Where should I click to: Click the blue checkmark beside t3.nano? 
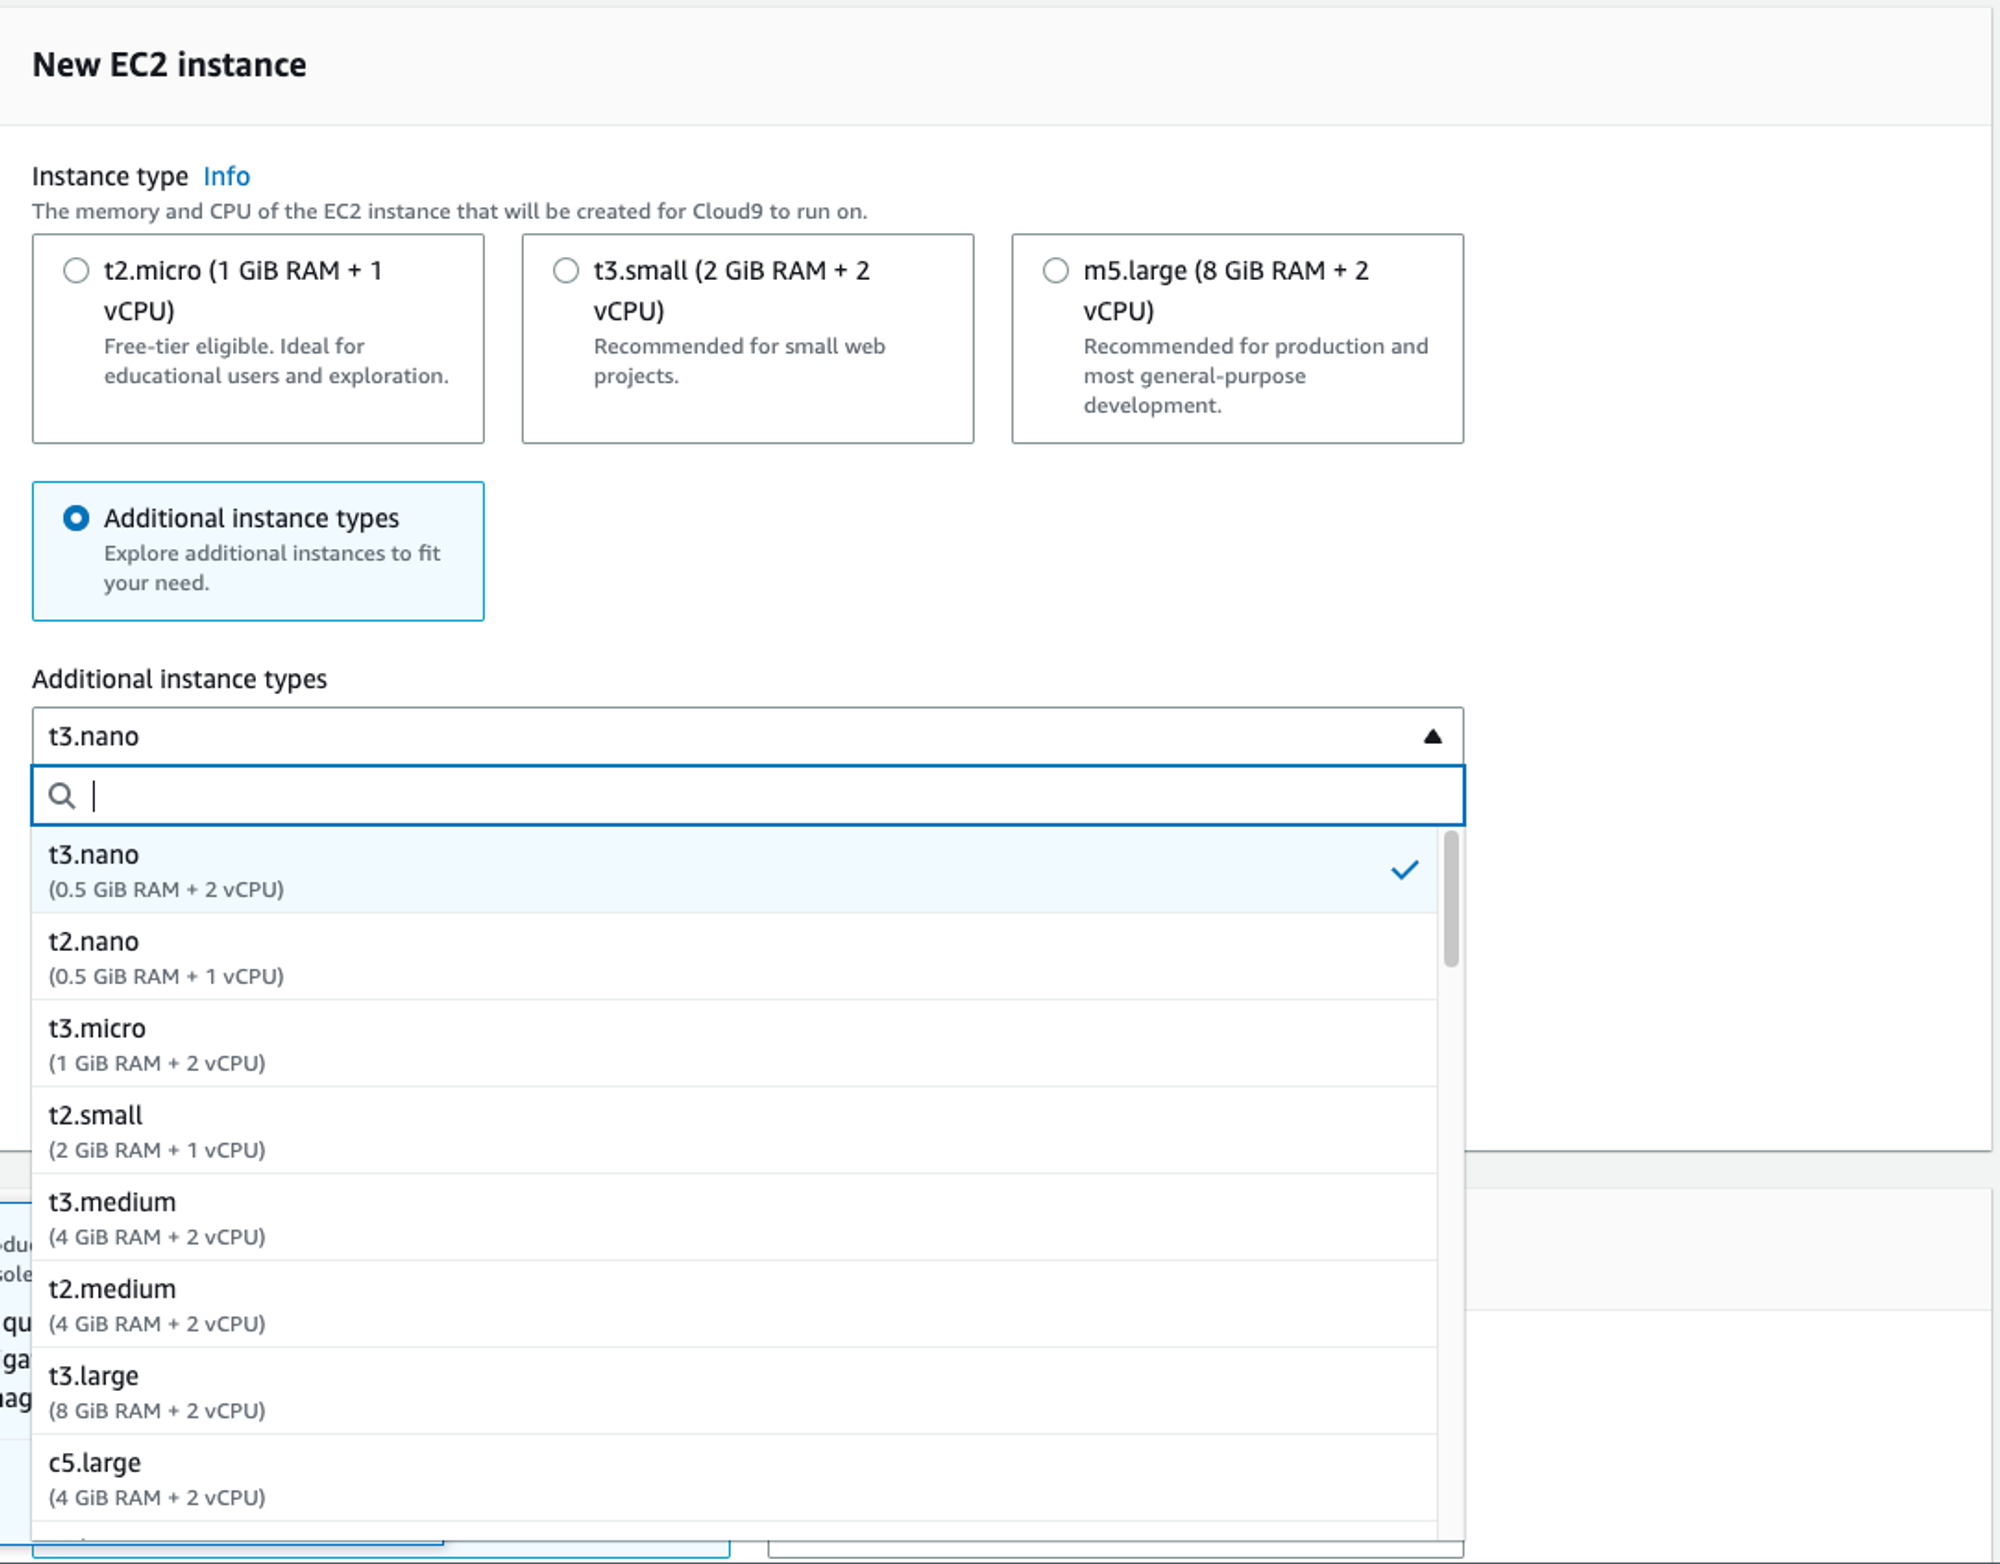(1404, 870)
